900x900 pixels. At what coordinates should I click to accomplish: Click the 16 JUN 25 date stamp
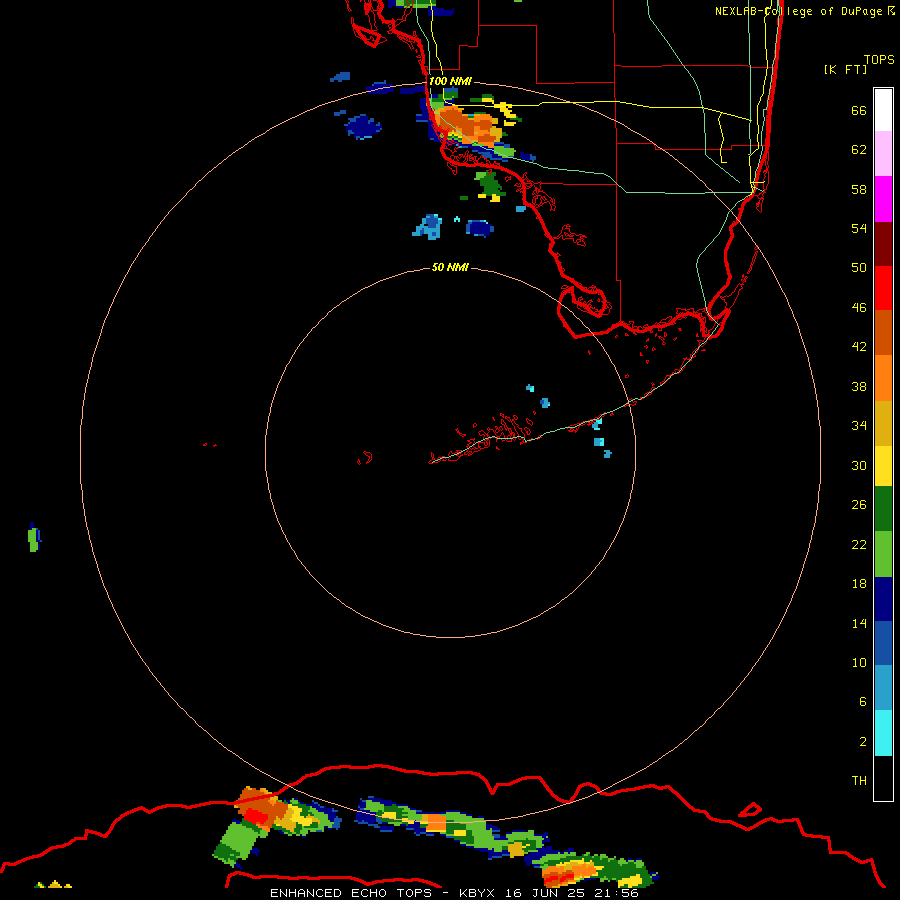(x=548, y=893)
